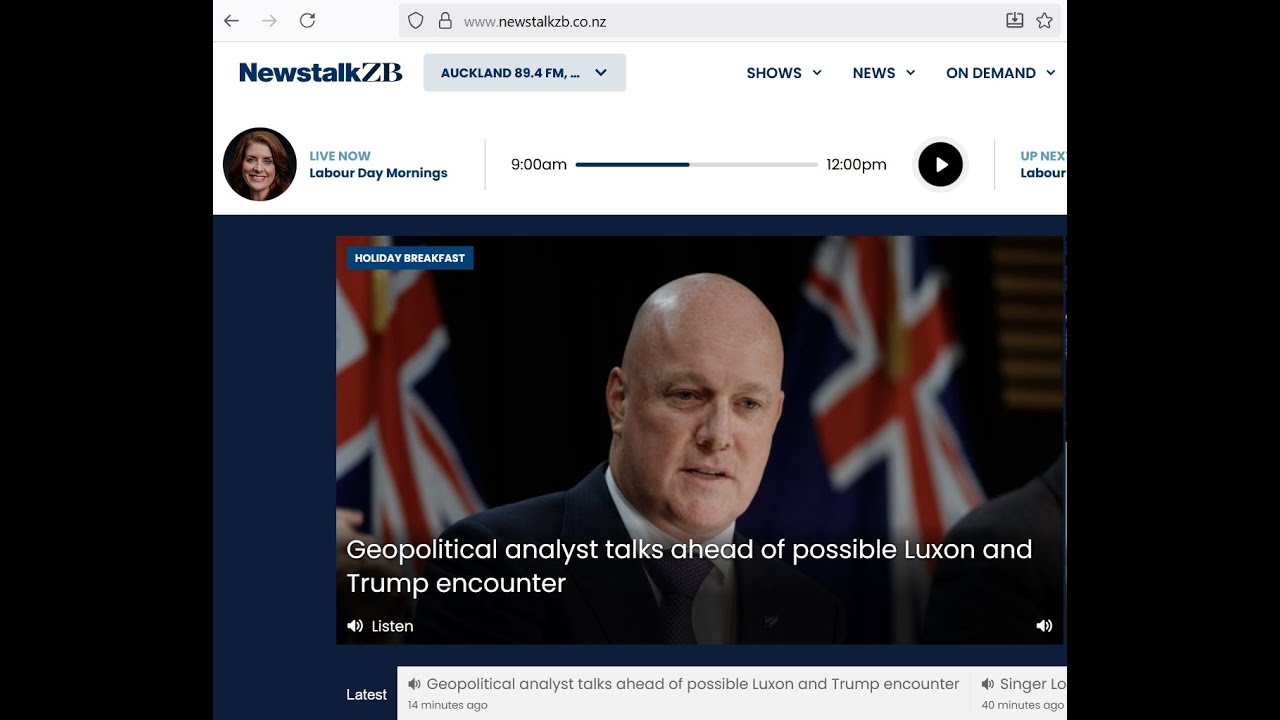Click the browser back arrow
This screenshot has height=720, width=1280.
232,21
